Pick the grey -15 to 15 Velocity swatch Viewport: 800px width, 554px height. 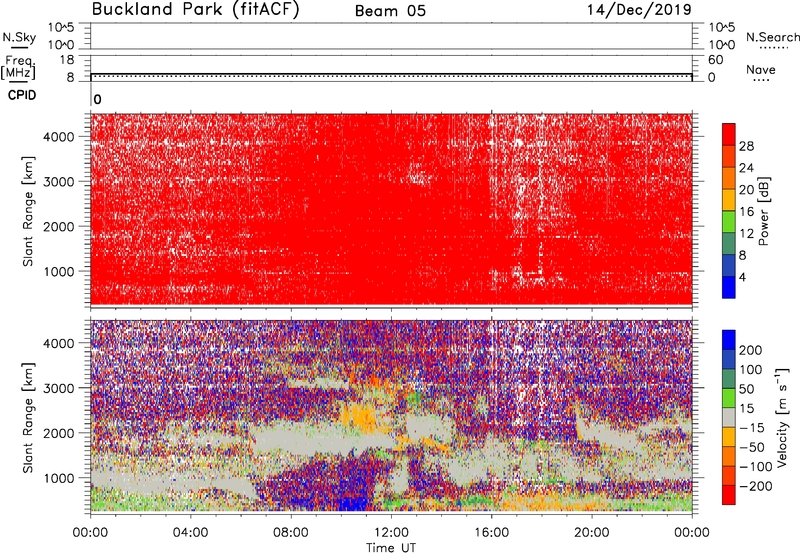coord(729,417)
